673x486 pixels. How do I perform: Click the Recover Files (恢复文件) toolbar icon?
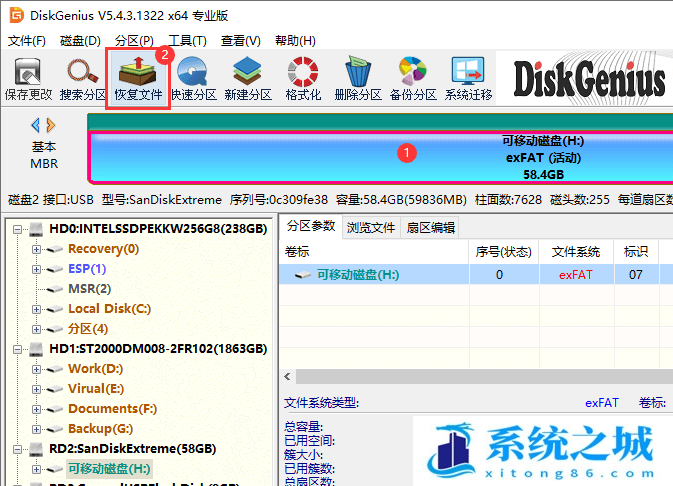[x=138, y=71]
